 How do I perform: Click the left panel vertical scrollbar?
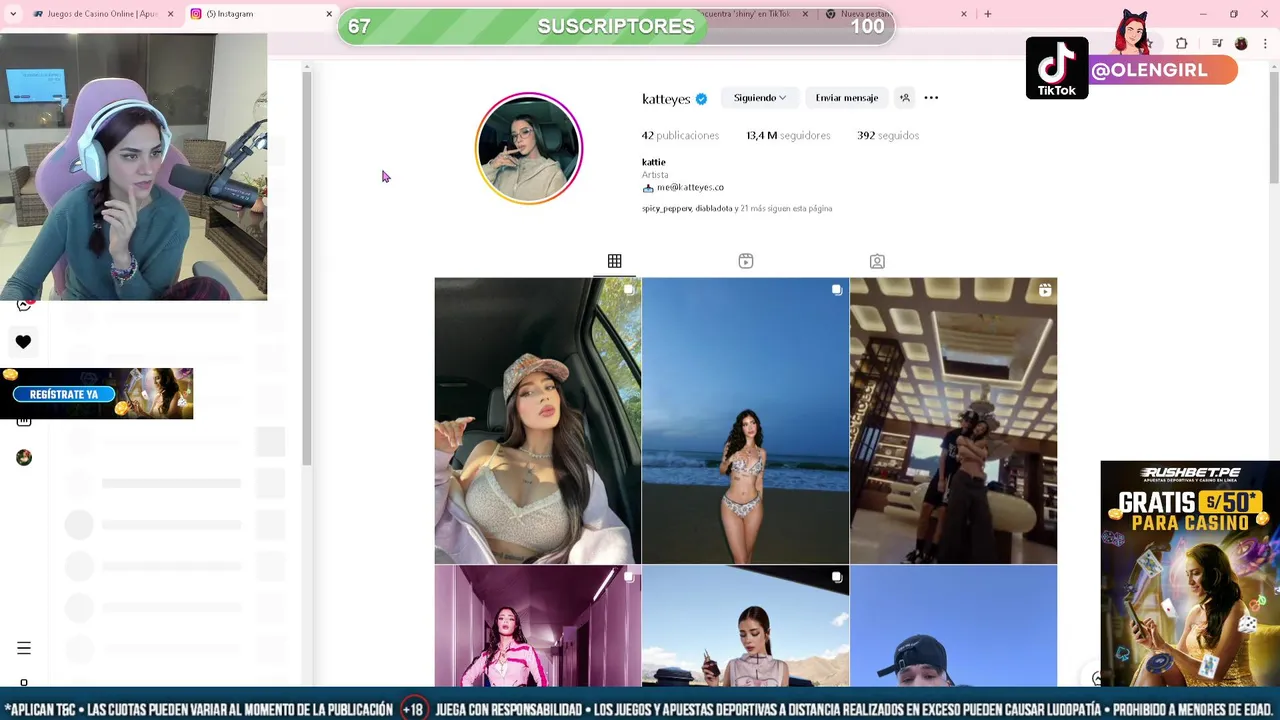coord(307,270)
